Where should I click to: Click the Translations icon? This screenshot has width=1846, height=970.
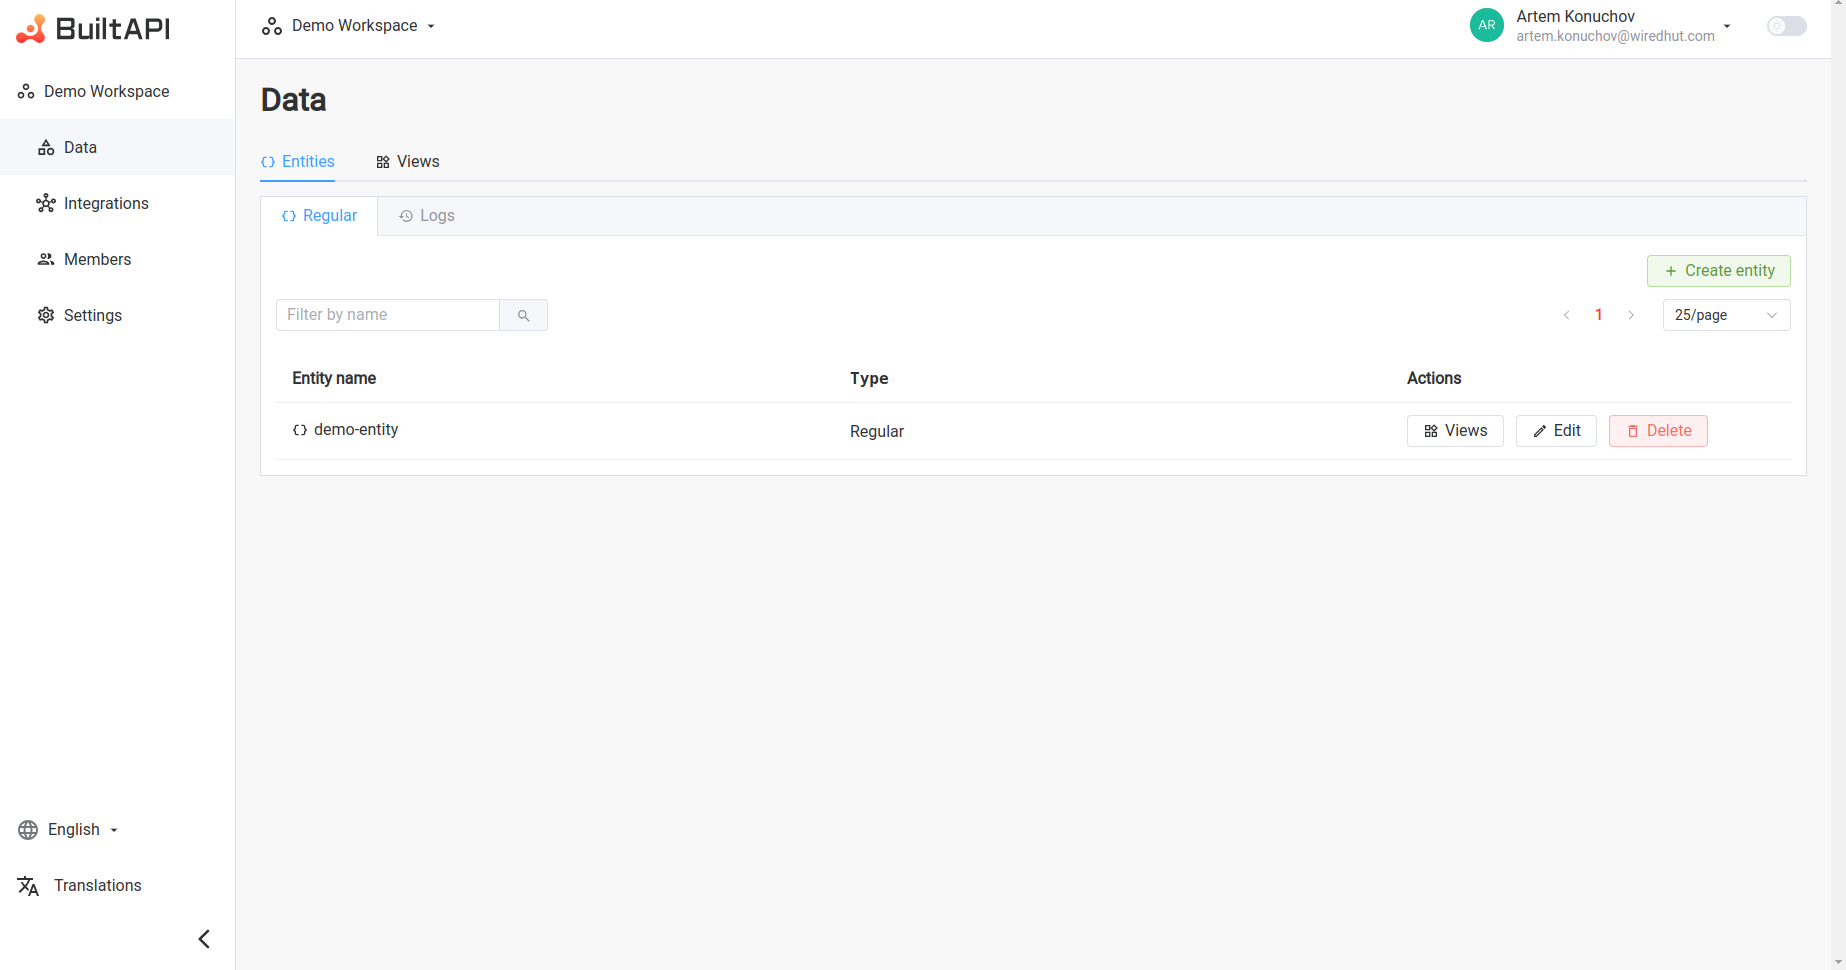pos(28,886)
